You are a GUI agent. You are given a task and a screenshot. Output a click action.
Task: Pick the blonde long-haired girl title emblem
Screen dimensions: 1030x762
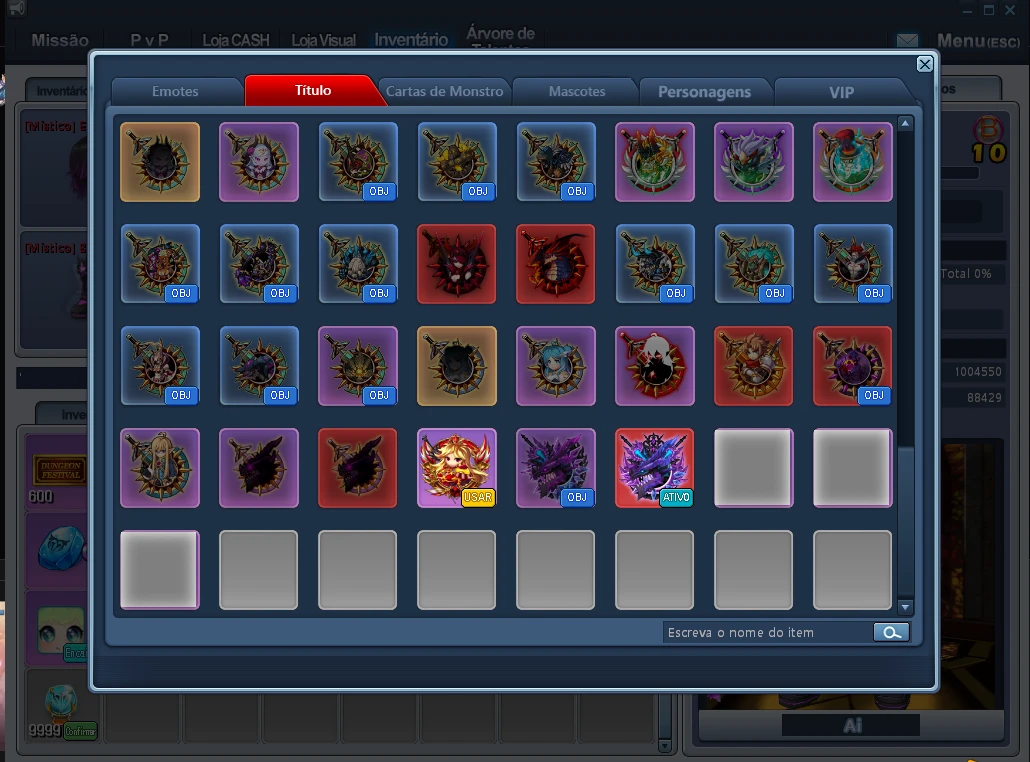(160, 467)
